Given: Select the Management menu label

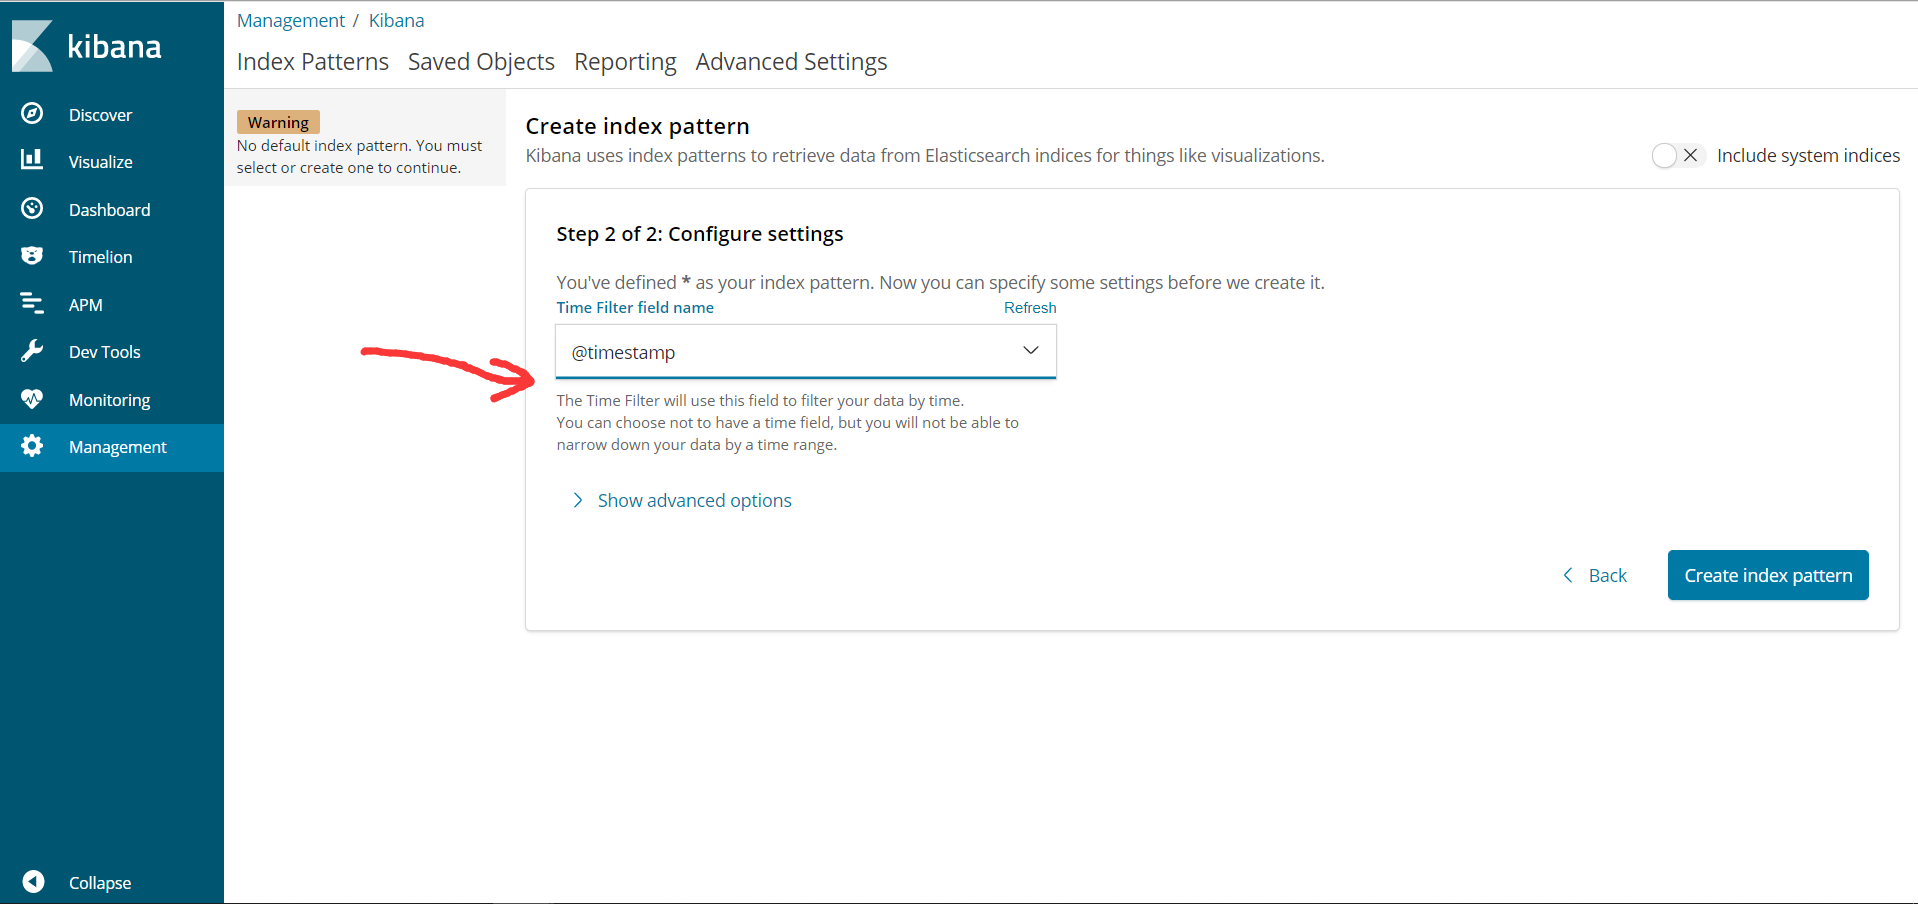Looking at the screenshot, I should (117, 447).
